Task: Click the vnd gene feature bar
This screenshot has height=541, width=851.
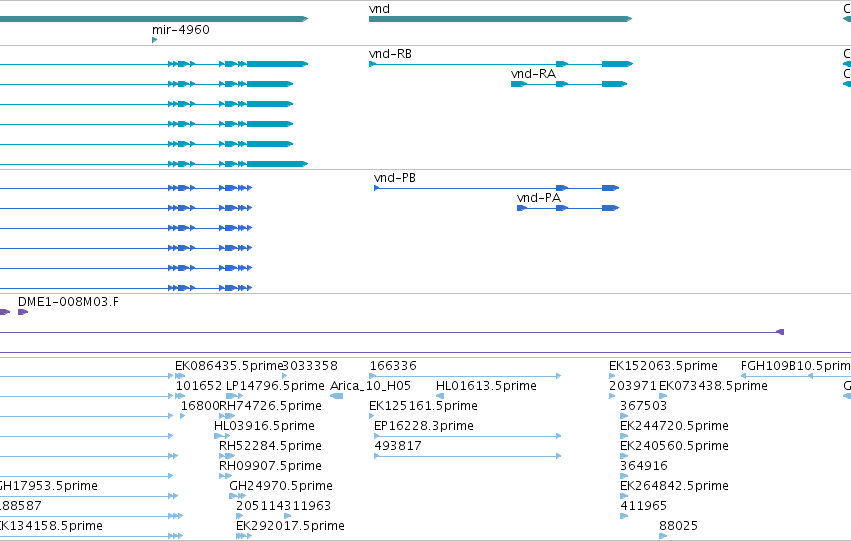Action: pyautogui.click(x=500, y=19)
